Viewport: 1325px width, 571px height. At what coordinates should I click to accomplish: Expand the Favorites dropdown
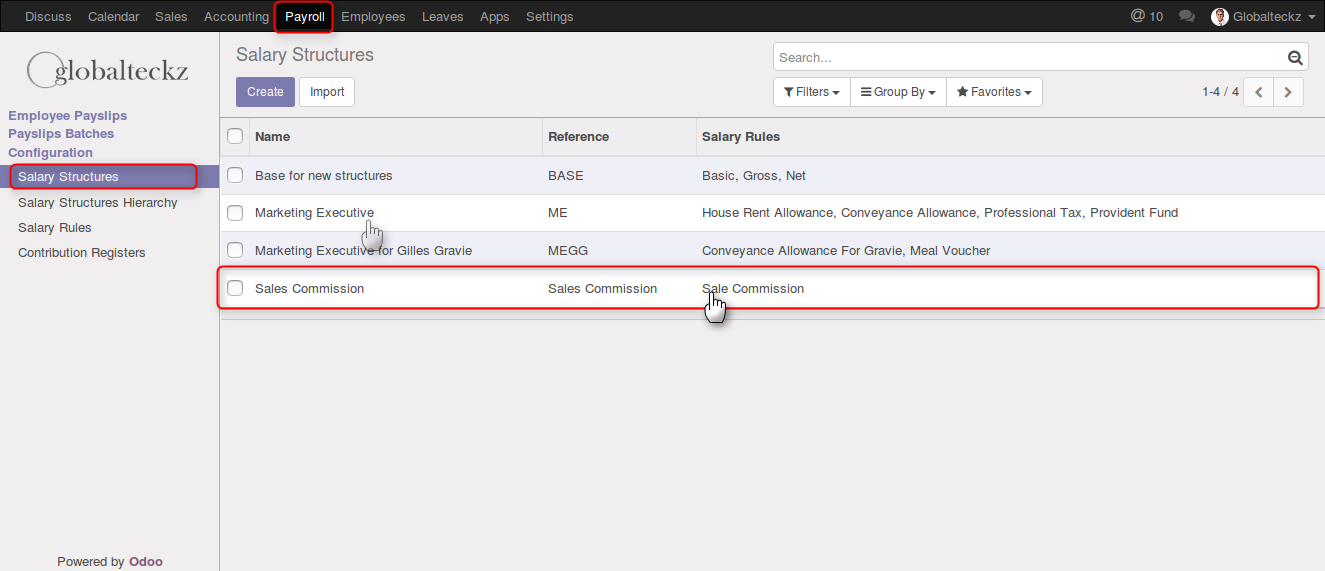click(994, 92)
